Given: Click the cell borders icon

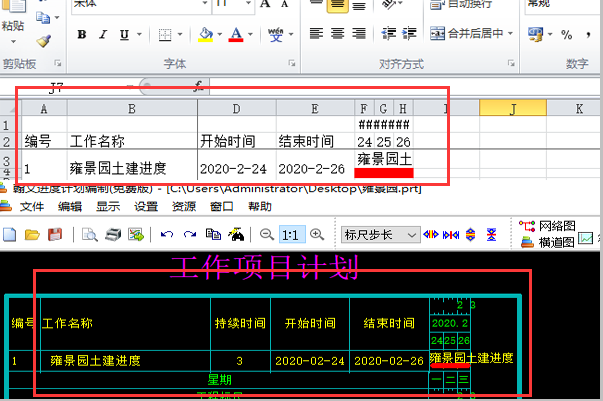Looking at the screenshot, I should (165, 35).
